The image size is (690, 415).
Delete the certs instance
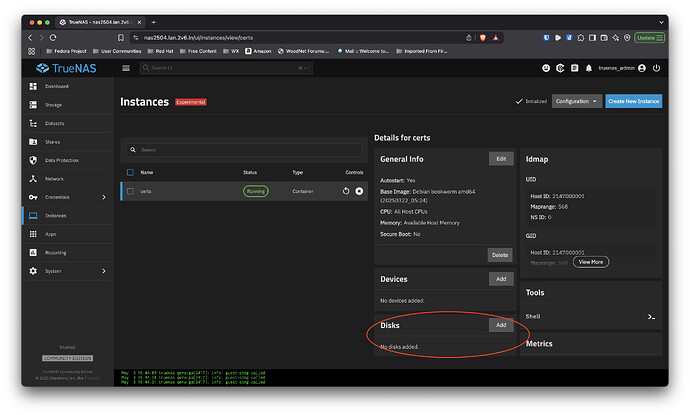click(499, 255)
